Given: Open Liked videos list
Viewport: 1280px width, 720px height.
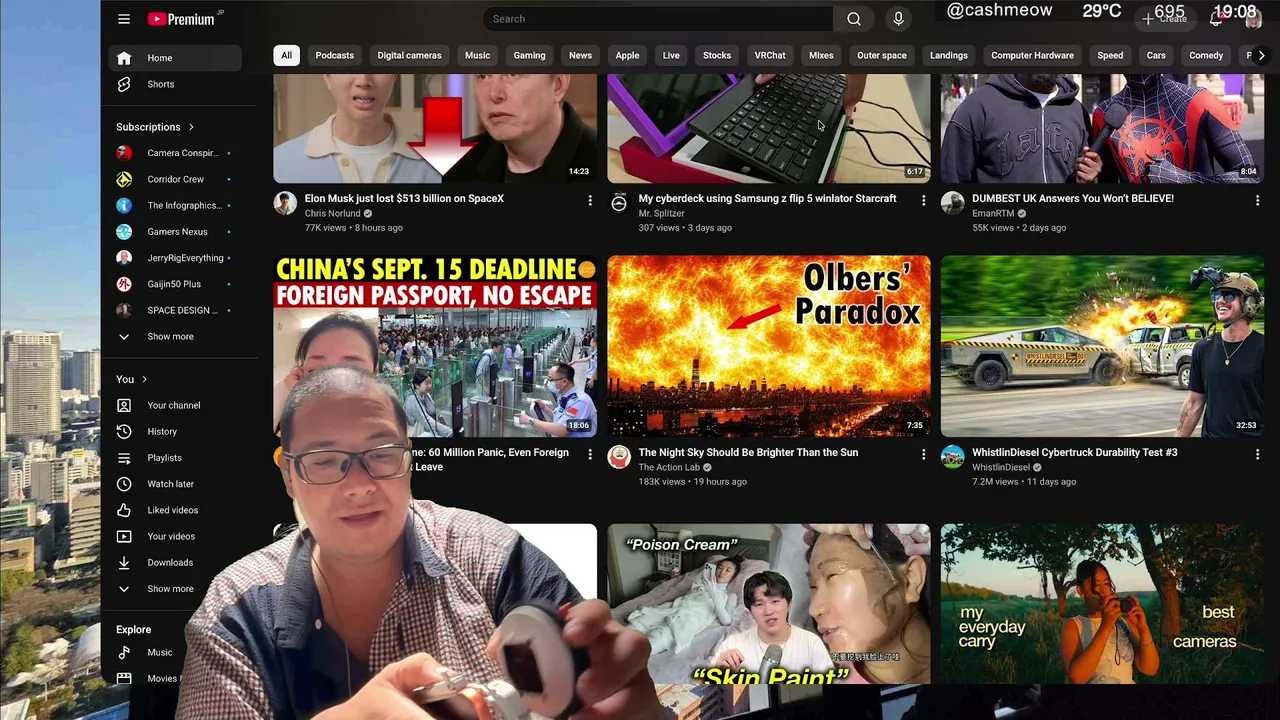Looking at the screenshot, I should (175, 510).
